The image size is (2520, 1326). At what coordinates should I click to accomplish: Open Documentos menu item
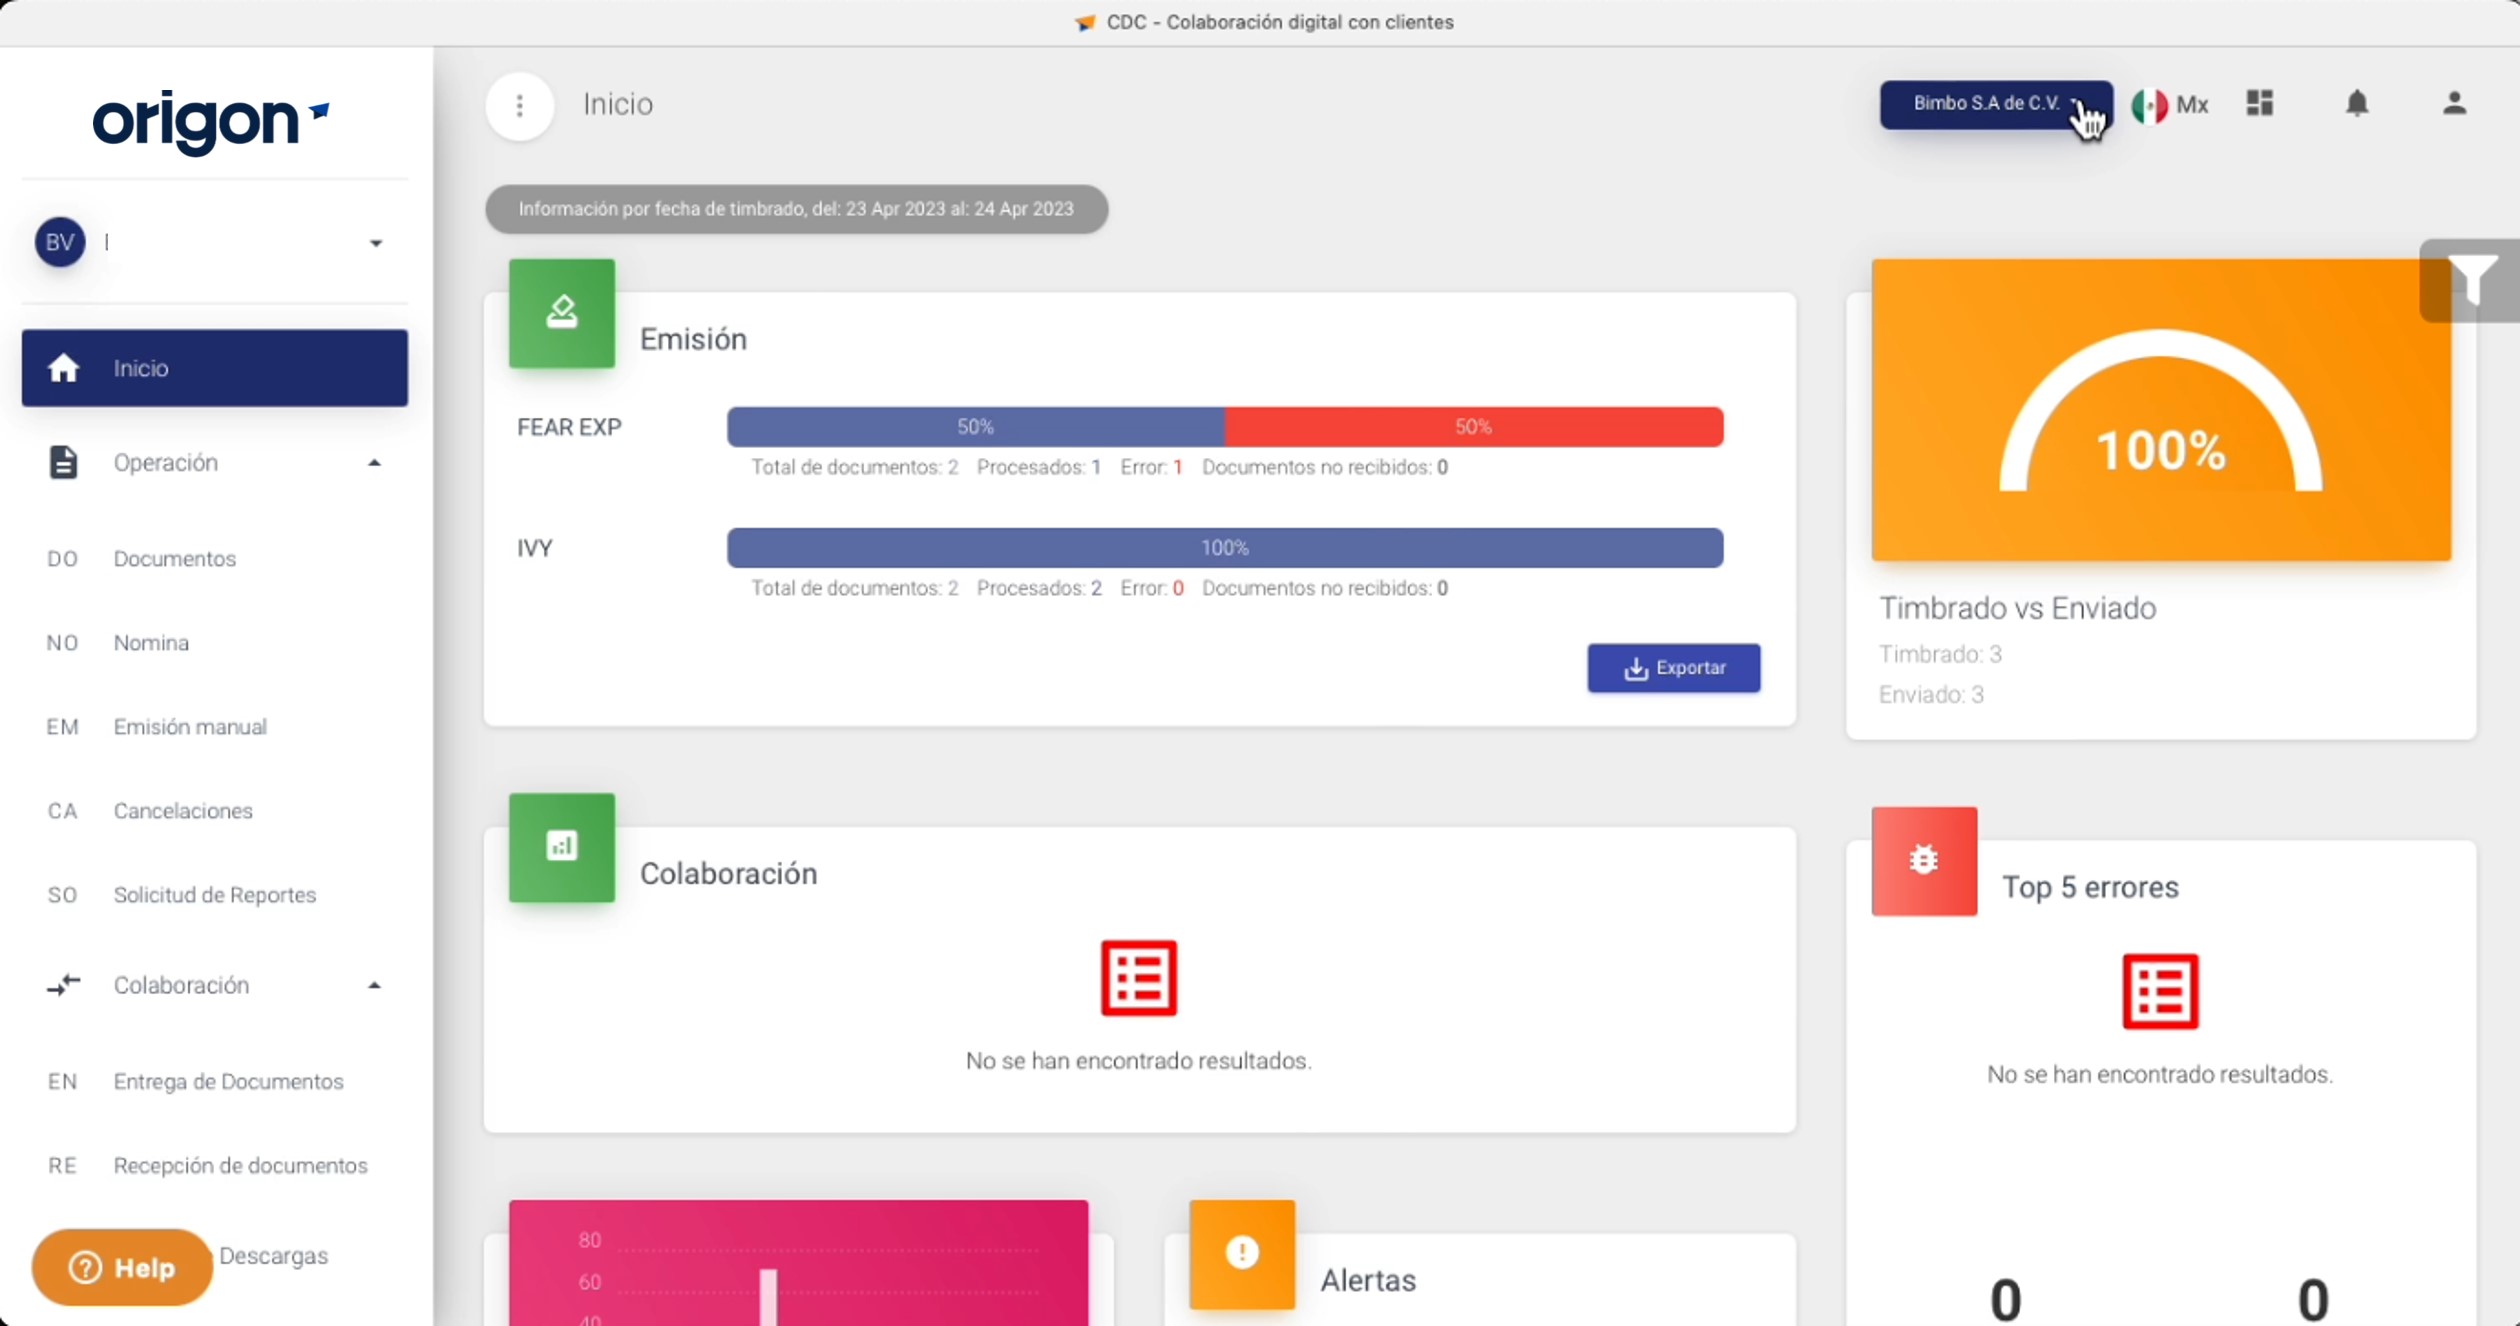tap(175, 558)
